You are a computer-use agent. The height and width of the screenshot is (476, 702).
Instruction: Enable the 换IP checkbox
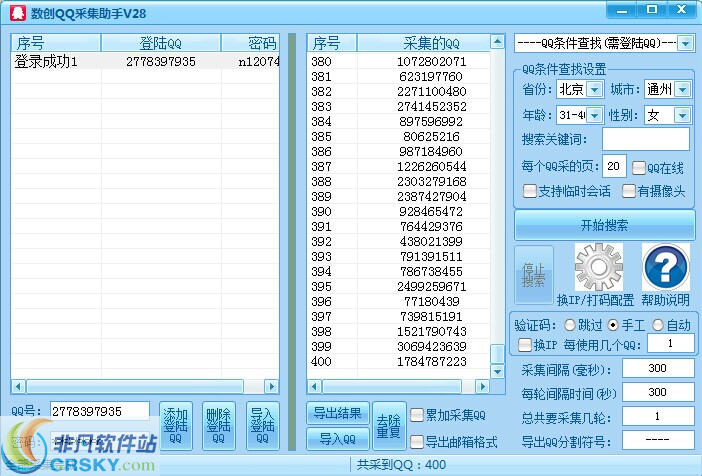point(525,344)
